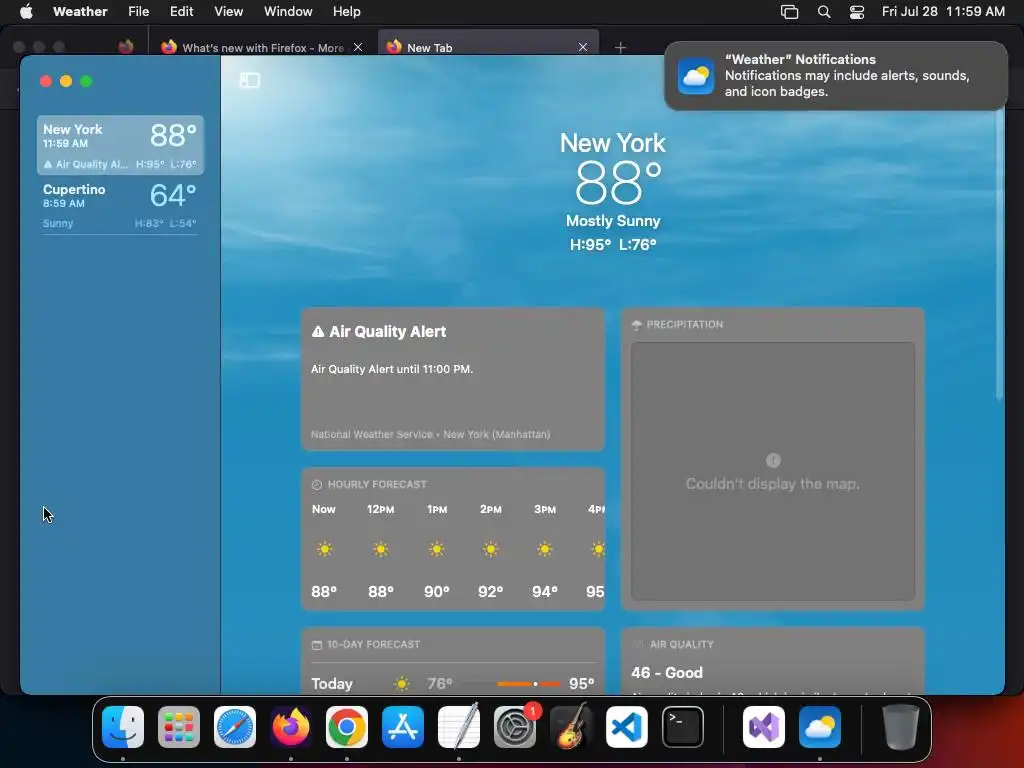1024x768 pixels.
Task: Click the sun icon under 12PM
Action: click(381, 549)
